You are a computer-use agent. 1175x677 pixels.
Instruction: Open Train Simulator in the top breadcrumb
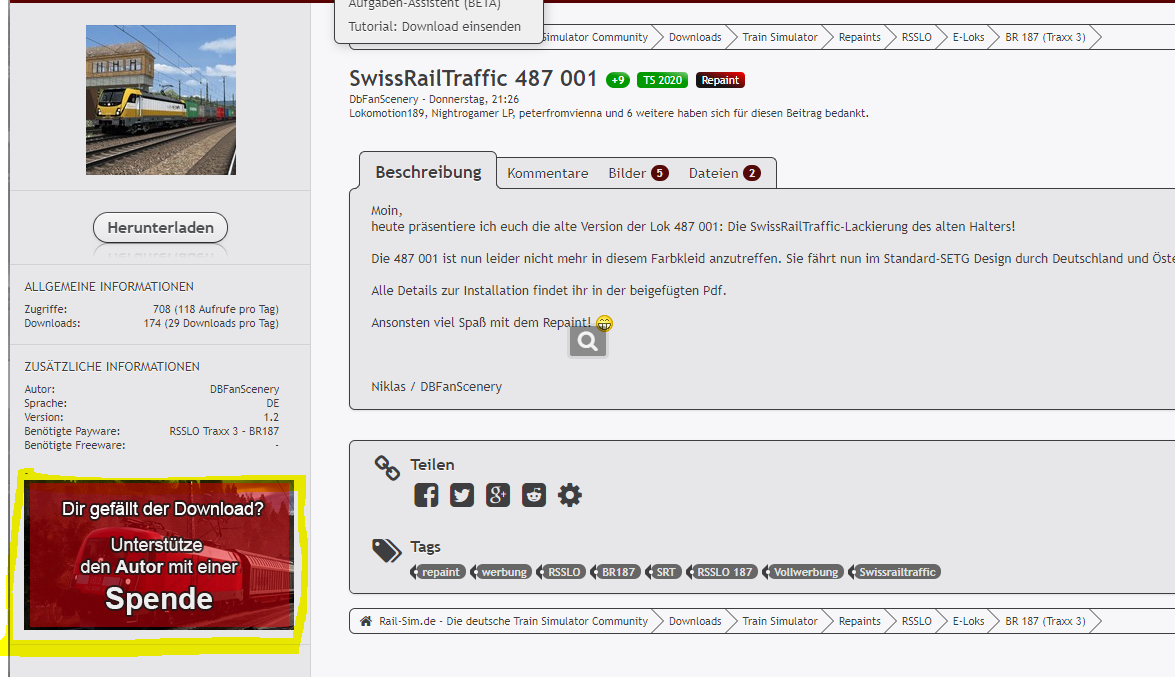779,37
